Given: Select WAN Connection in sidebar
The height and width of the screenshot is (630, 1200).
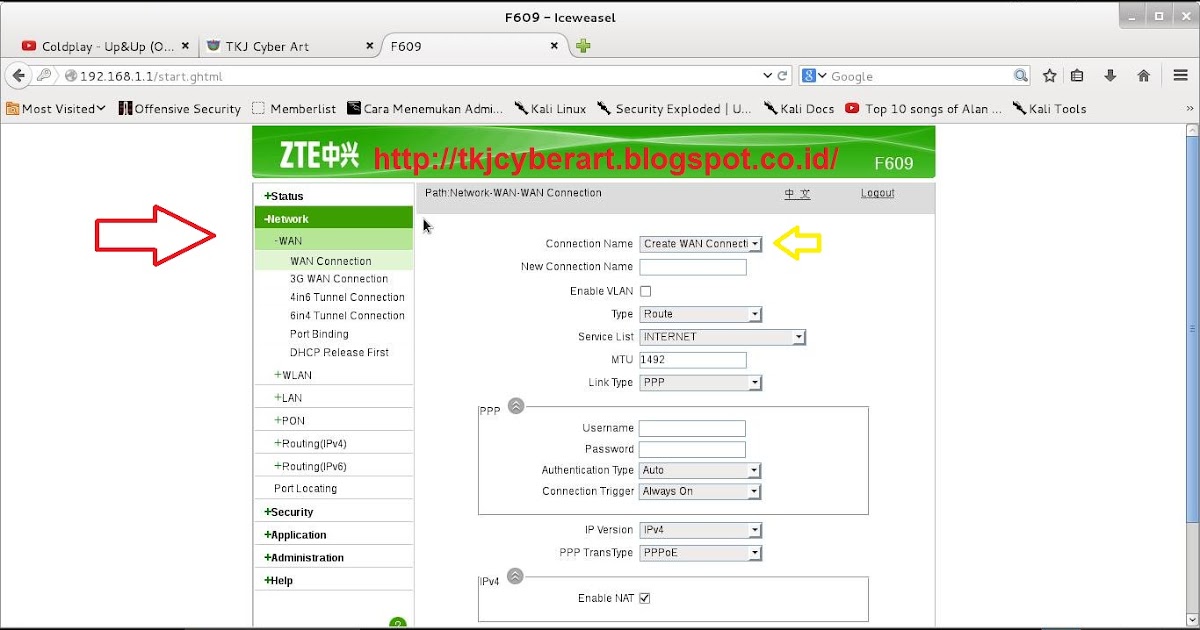Looking at the screenshot, I should point(331,261).
